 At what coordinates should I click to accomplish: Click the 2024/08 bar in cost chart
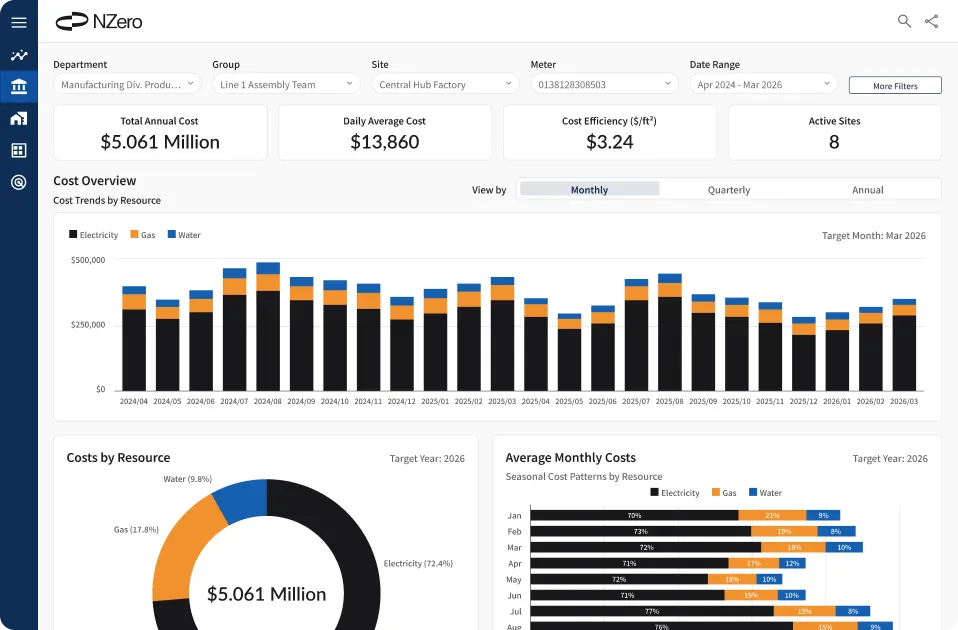point(268,330)
